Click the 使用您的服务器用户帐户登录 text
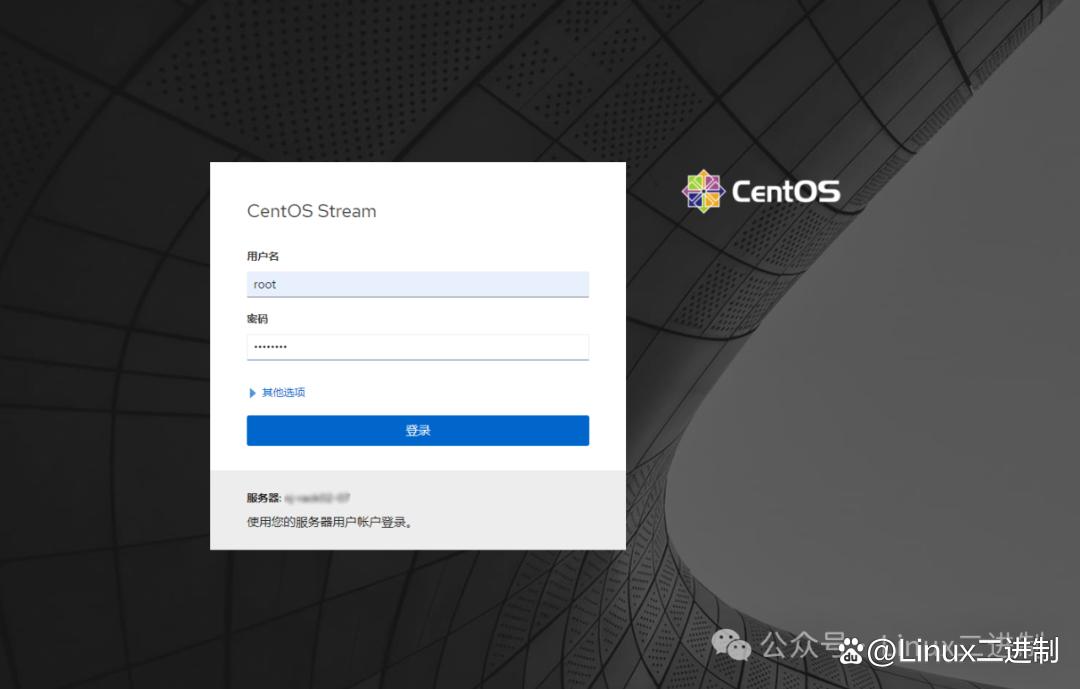 pyautogui.click(x=330, y=522)
